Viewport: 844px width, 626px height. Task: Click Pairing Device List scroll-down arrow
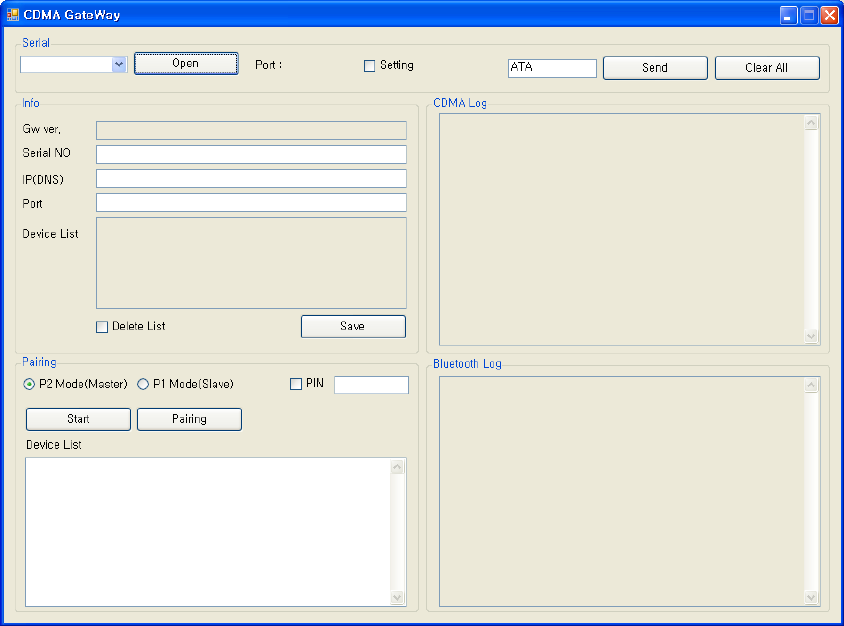point(397,597)
